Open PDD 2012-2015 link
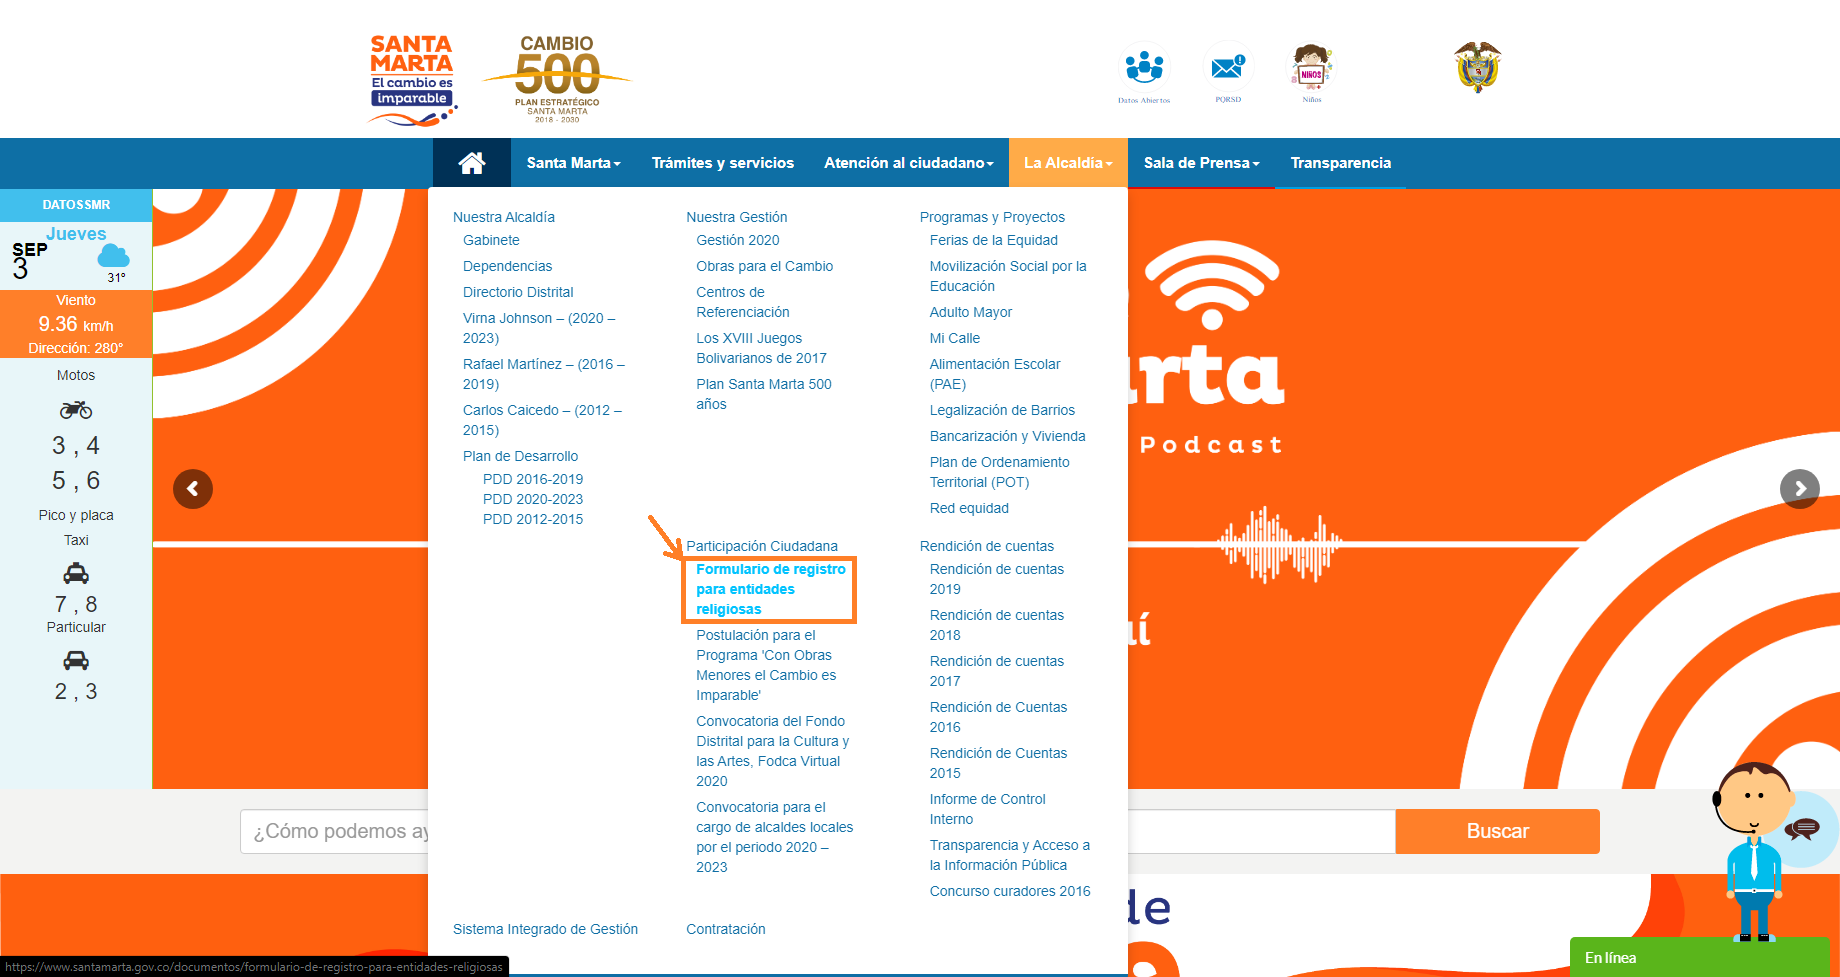1840x977 pixels. click(533, 519)
